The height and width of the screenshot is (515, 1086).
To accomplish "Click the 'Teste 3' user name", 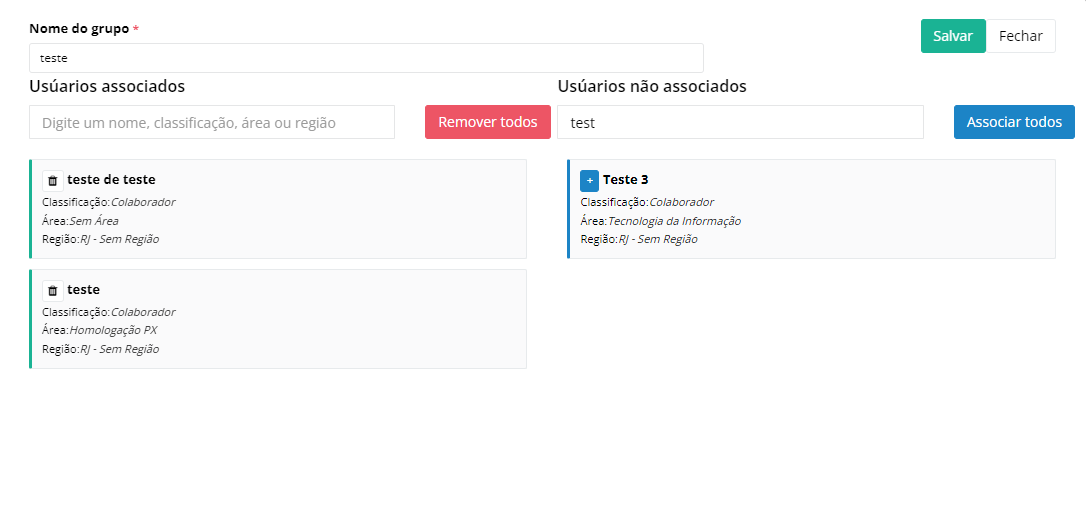I will [625, 180].
